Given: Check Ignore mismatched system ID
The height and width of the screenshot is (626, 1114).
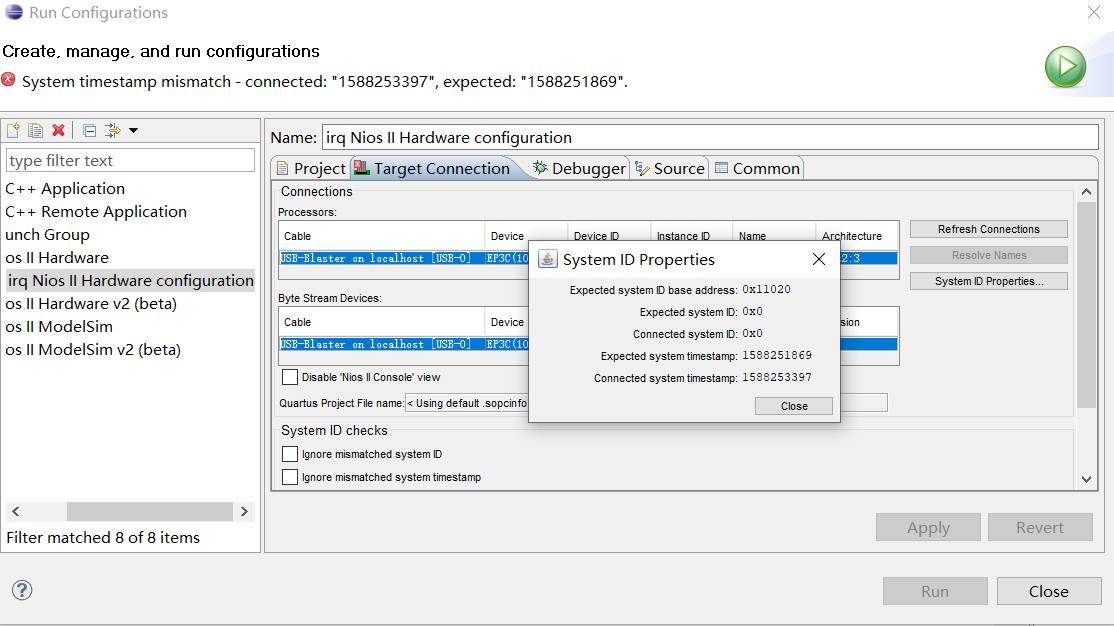Looking at the screenshot, I should coord(290,453).
